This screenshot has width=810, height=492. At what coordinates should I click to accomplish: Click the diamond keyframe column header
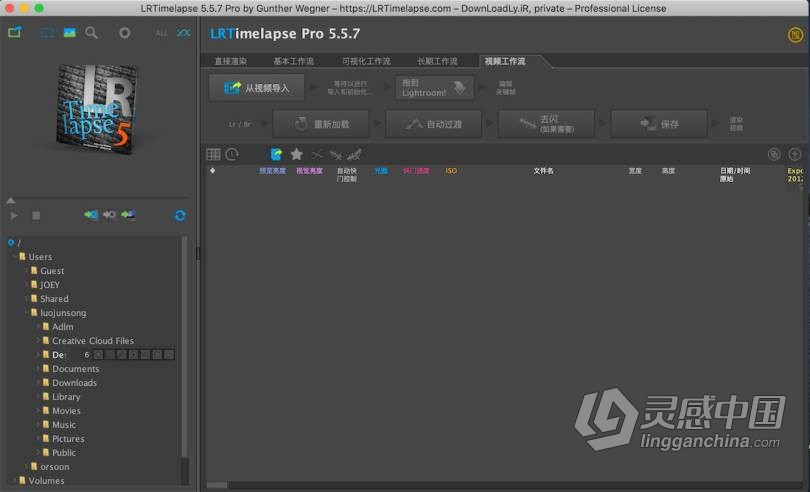pyautogui.click(x=212, y=171)
